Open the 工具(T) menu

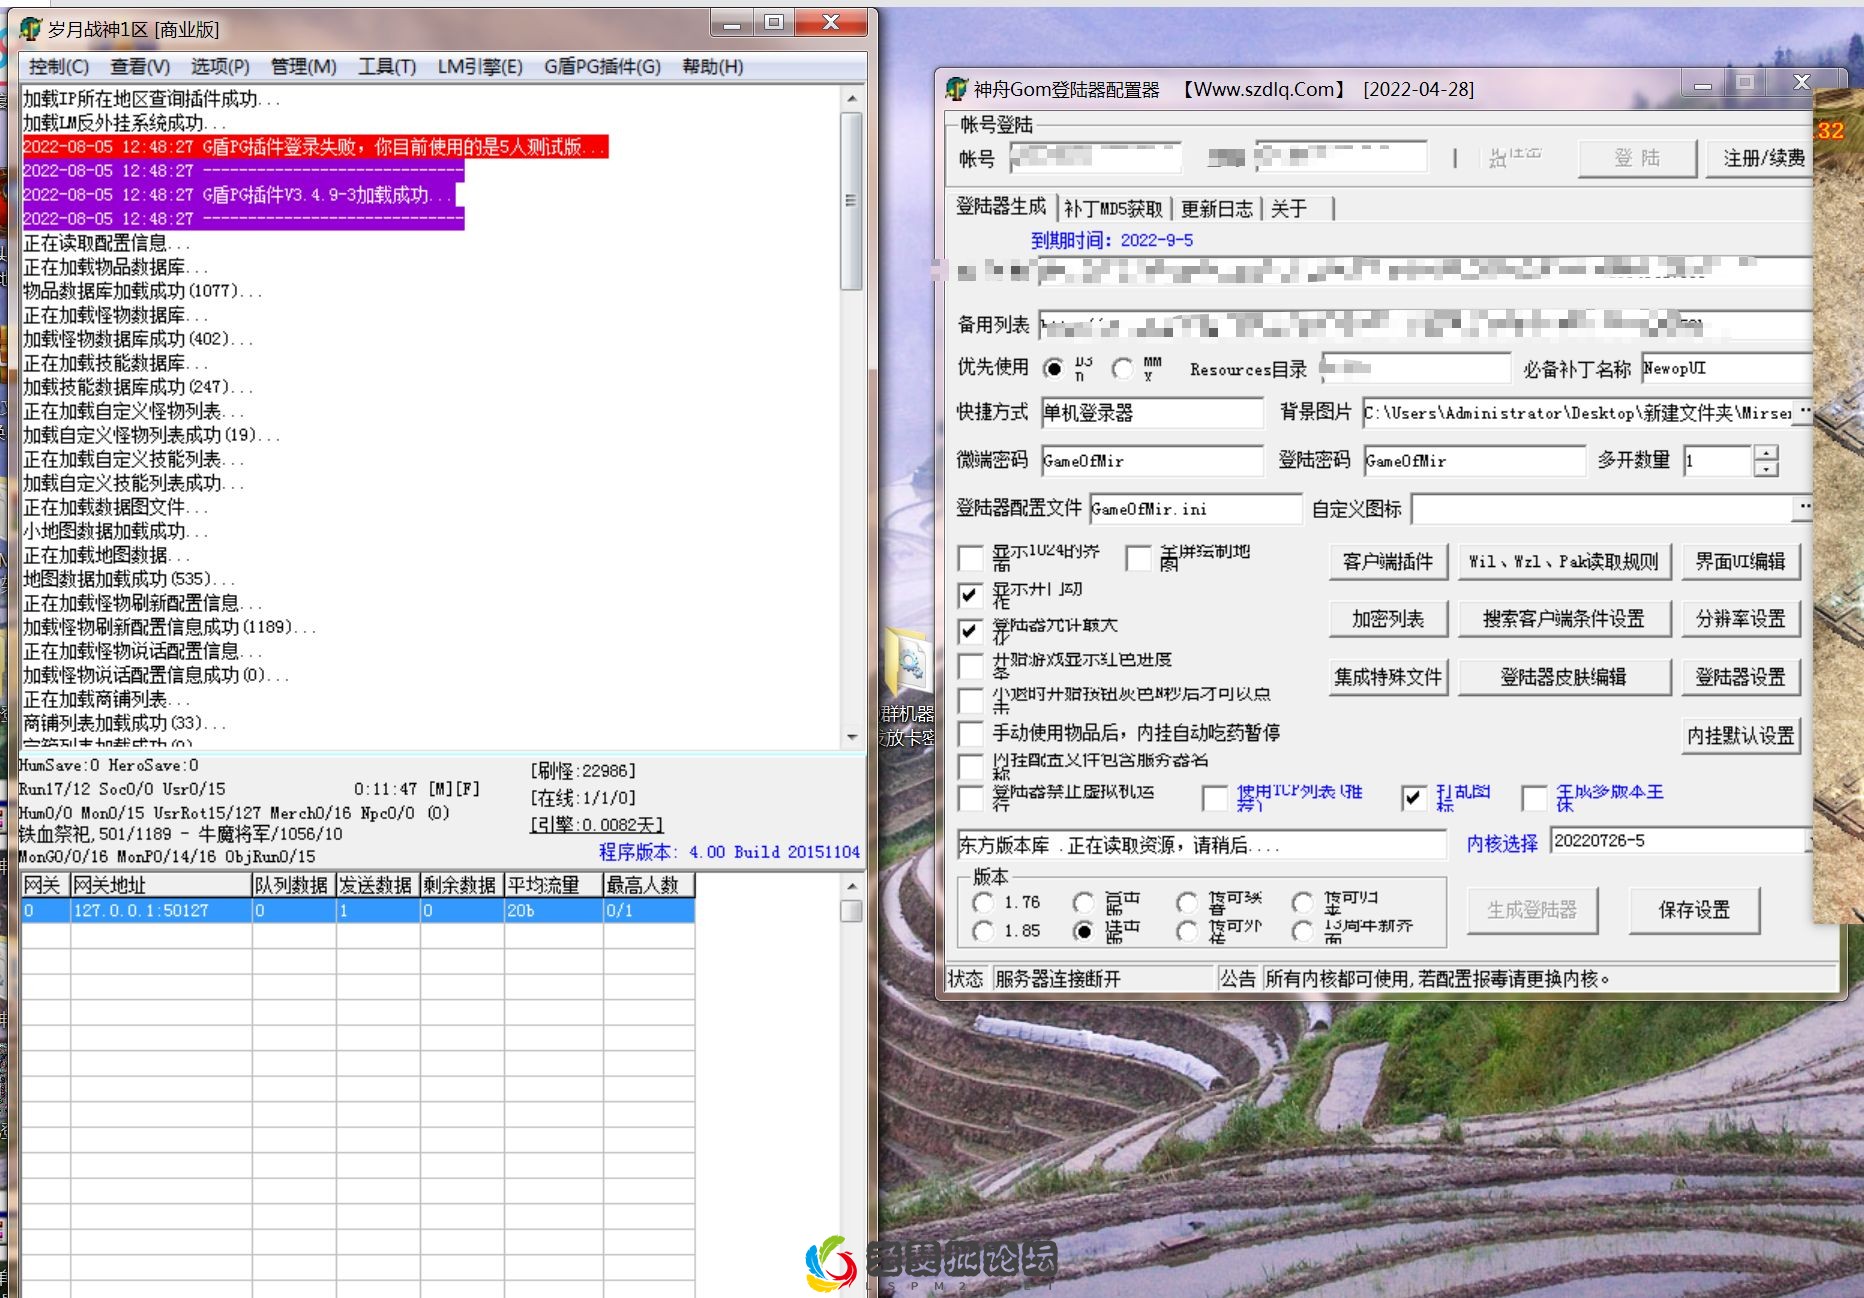[386, 67]
